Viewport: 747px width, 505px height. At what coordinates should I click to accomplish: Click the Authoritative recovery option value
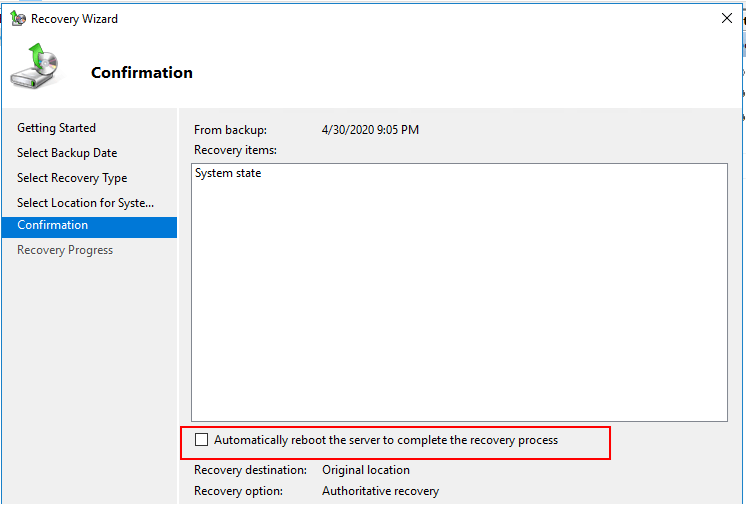380,491
